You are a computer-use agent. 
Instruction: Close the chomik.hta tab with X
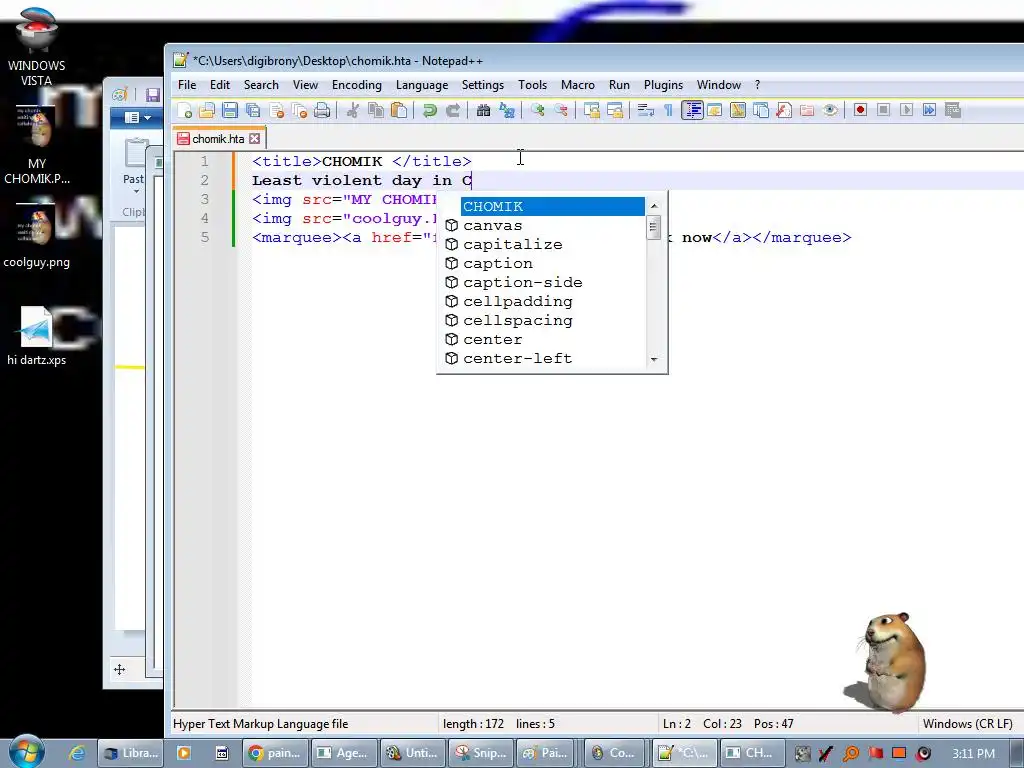255,138
